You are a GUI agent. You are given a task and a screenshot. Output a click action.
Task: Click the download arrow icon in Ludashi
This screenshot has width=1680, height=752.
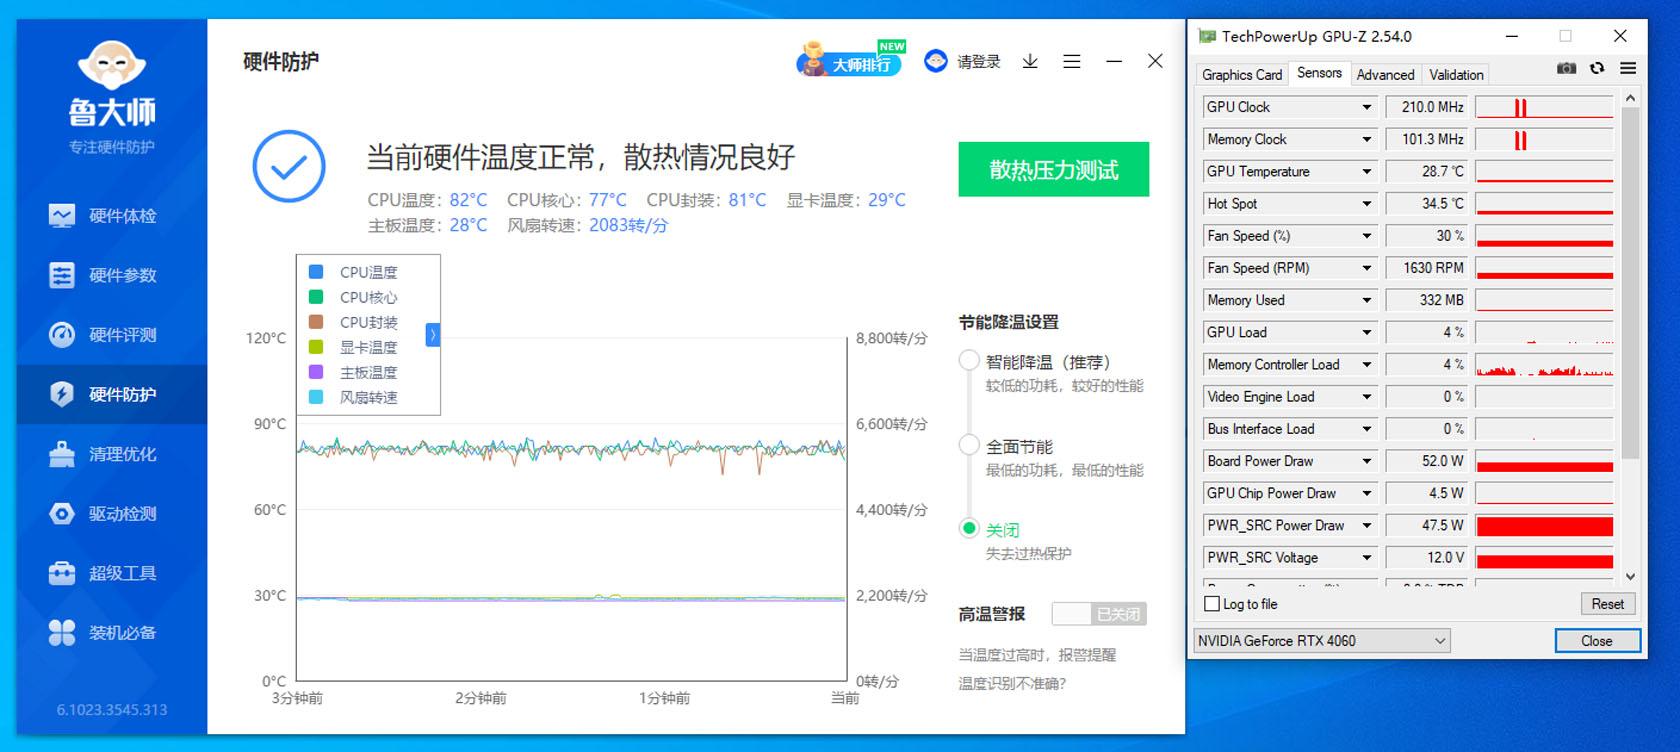click(x=1030, y=62)
